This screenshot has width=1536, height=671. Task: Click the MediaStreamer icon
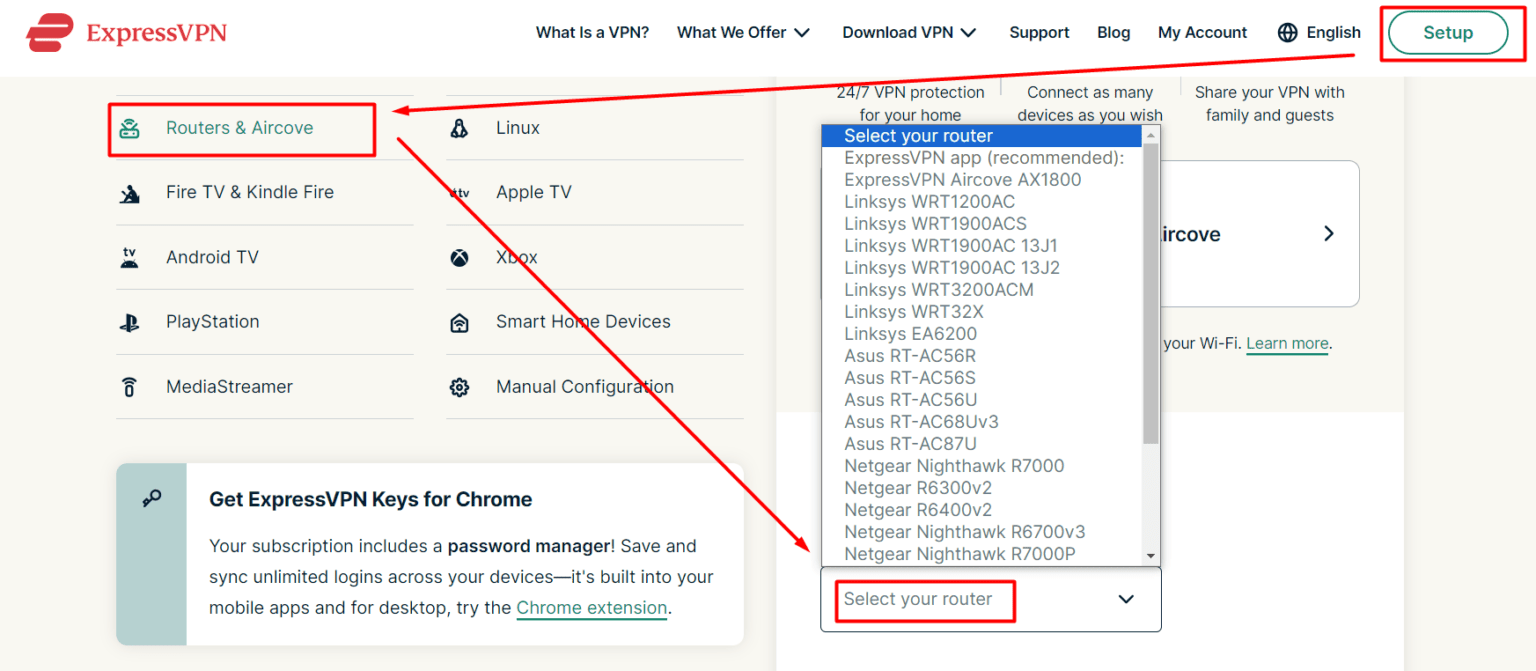pos(129,387)
